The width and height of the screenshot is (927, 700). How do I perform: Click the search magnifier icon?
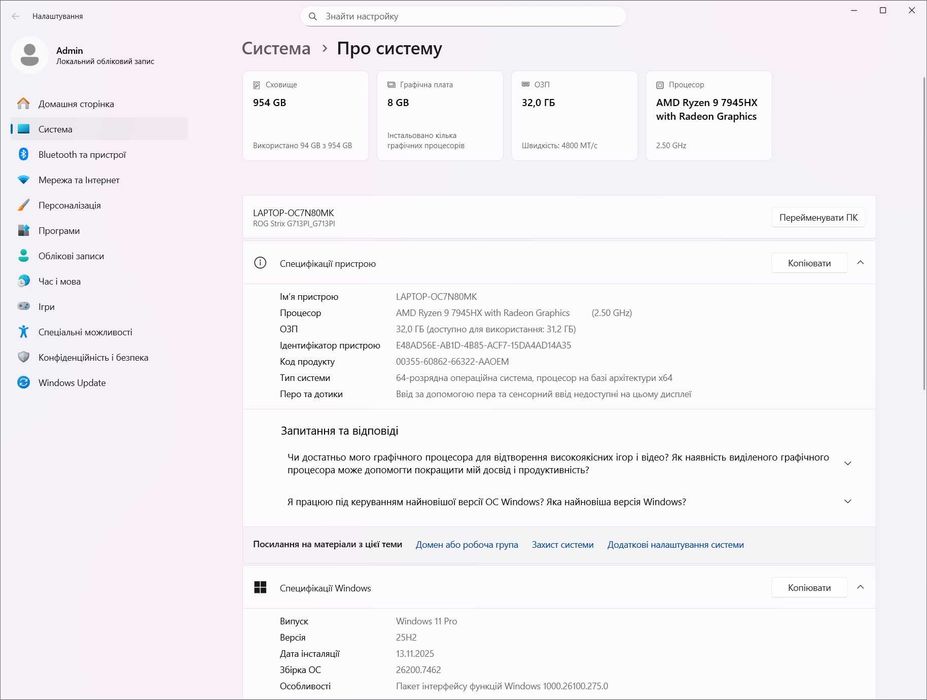[313, 17]
